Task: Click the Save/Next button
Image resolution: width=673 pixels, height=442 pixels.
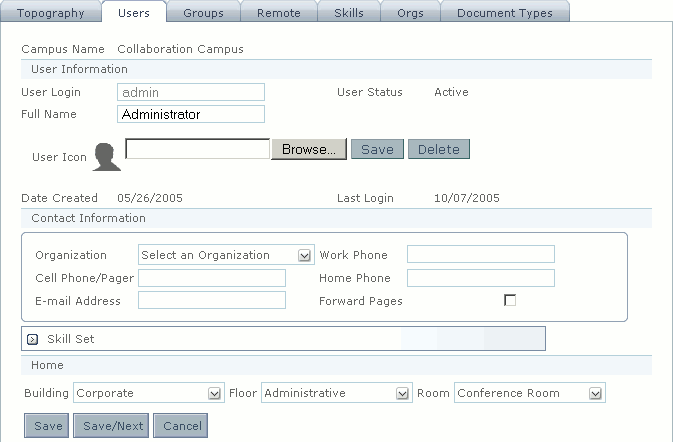Action: click(x=111, y=426)
